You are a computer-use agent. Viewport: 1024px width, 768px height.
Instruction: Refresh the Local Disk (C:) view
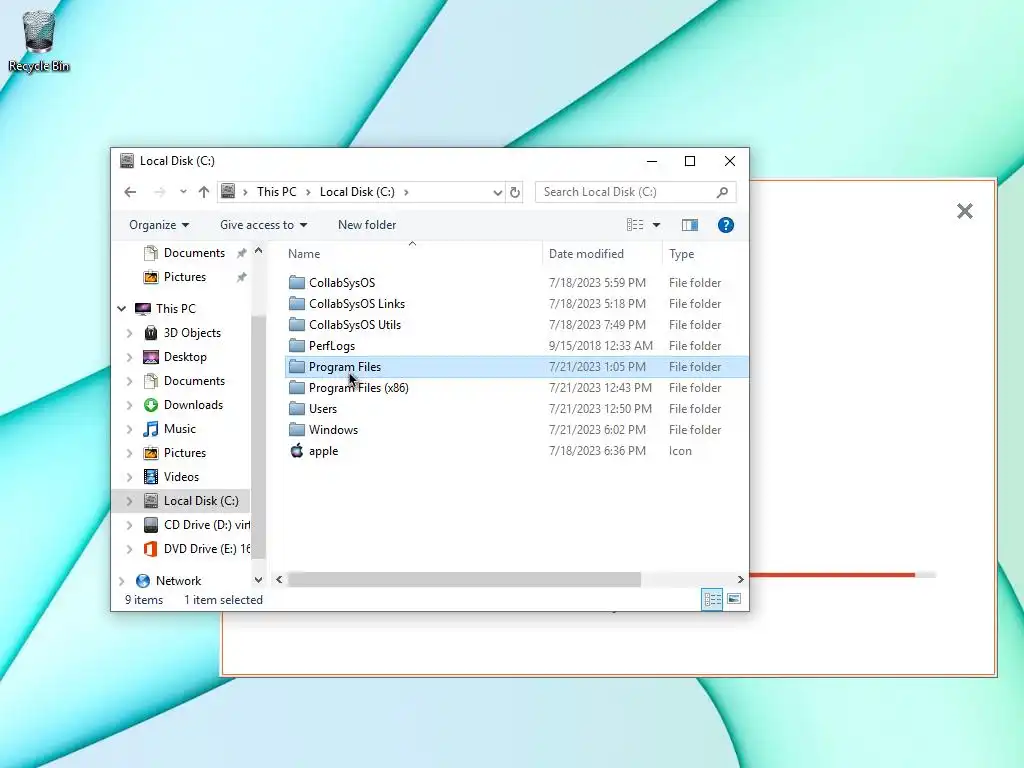click(x=515, y=192)
